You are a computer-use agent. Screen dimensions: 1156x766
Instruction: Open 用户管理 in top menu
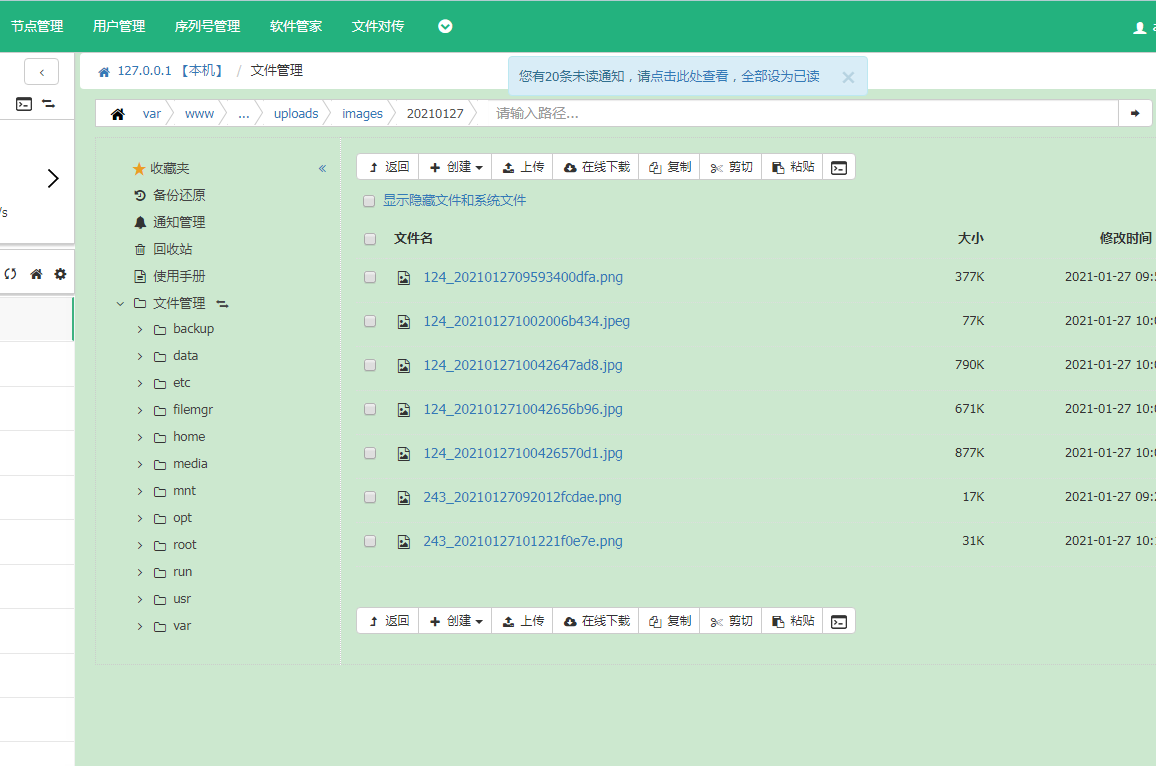pos(119,27)
